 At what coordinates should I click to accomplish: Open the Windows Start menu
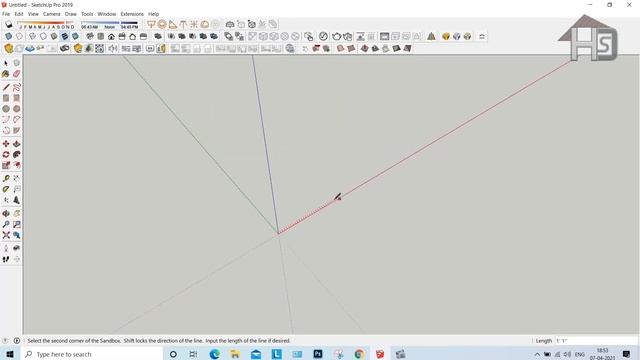point(10,354)
